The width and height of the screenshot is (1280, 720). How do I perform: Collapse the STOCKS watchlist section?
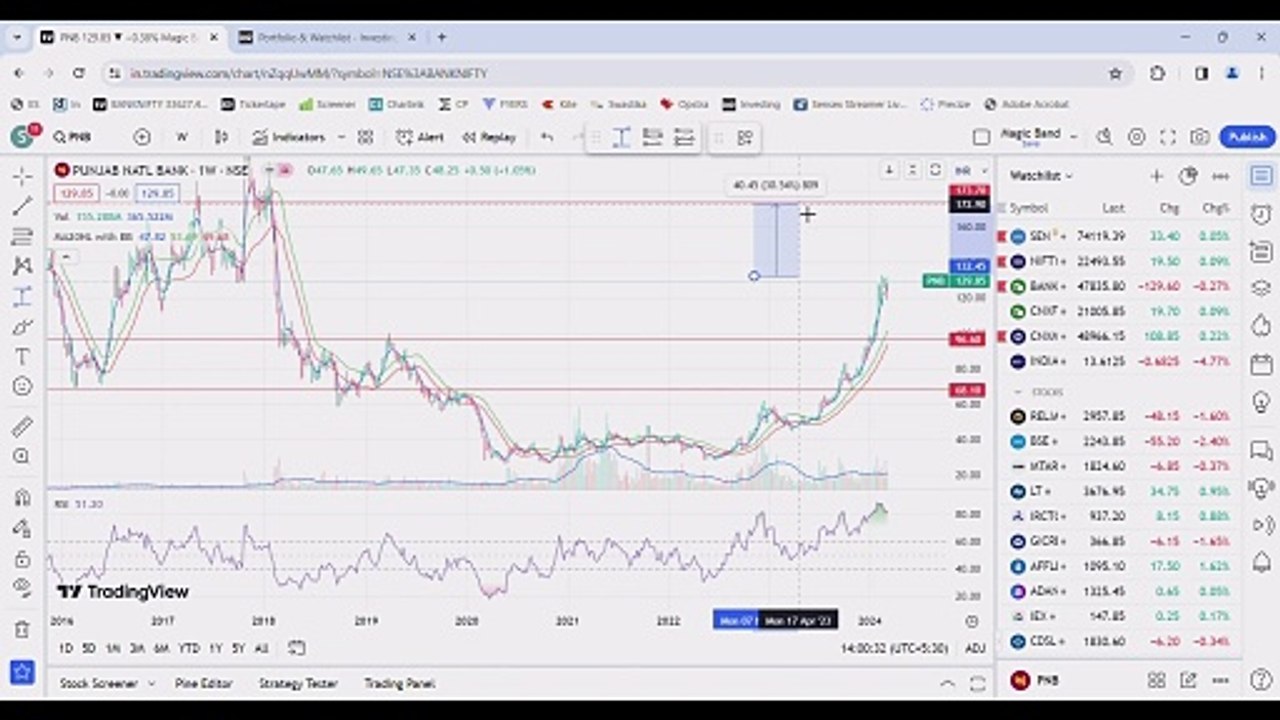point(1018,392)
